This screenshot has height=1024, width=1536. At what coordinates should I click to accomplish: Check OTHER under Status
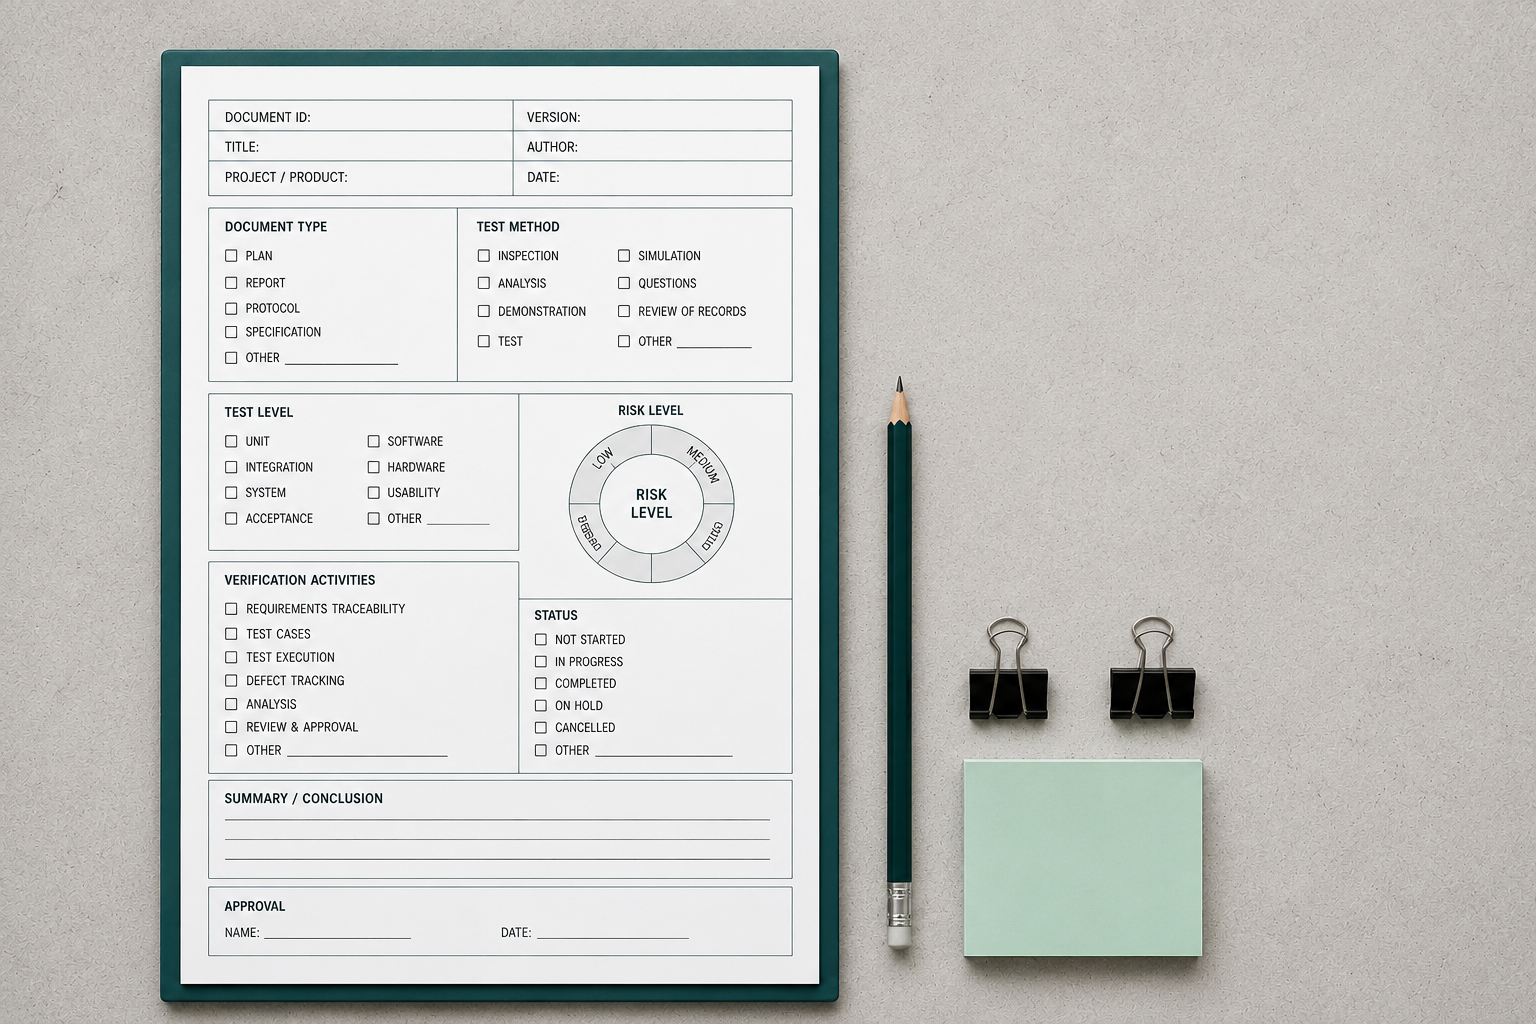[541, 751]
